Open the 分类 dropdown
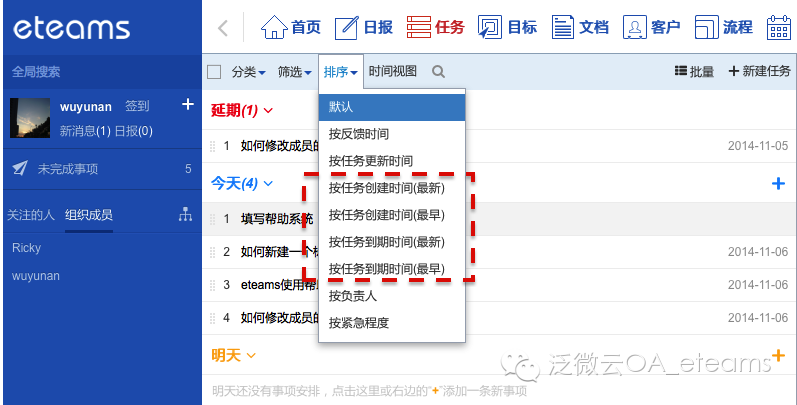Viewport: 797px width, 405px height. 249,72
